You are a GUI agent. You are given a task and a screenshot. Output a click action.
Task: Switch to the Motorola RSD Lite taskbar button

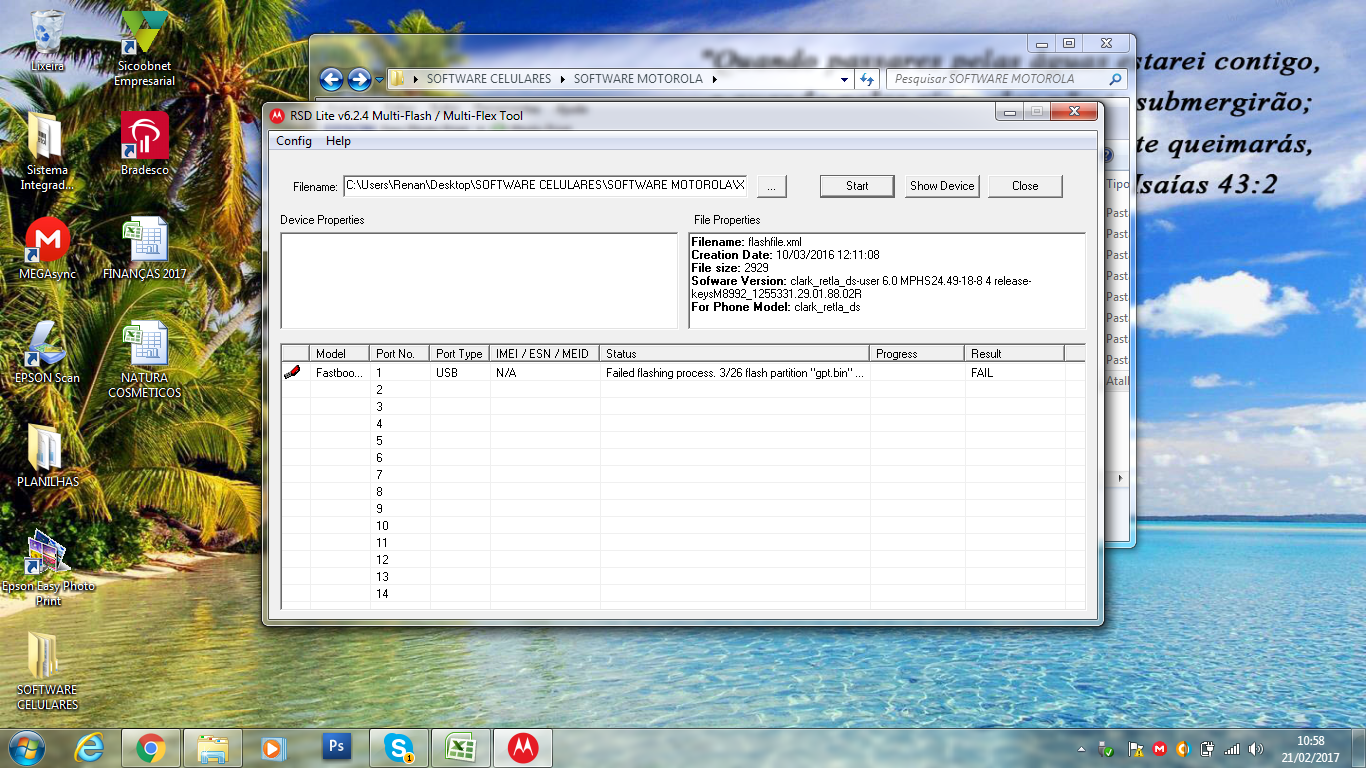pyautogui.click(x=523, y=747)
